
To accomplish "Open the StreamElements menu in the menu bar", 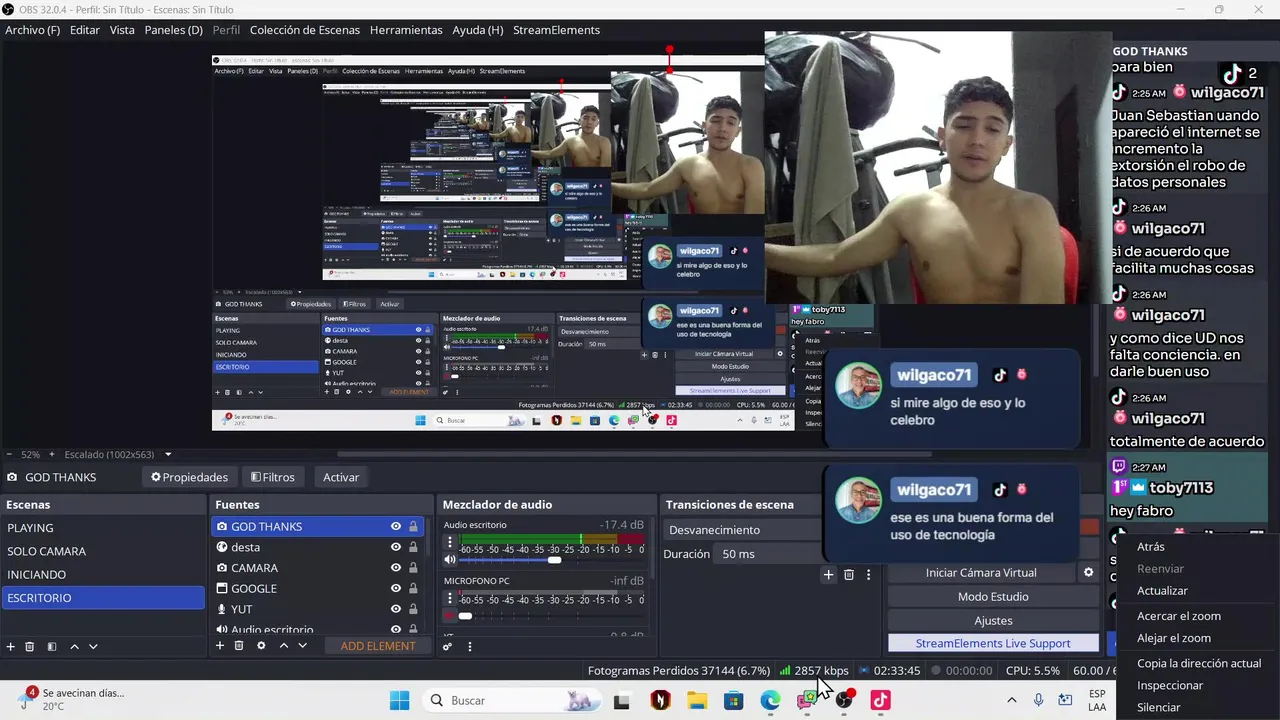I will [556, 30].
